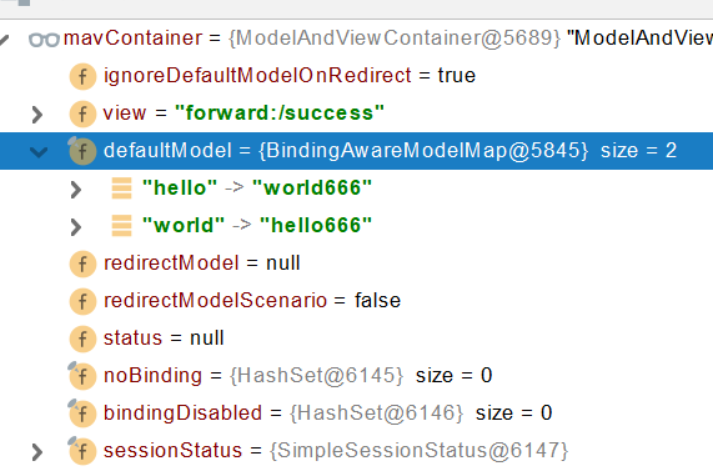The image size is (715, 471).
Task: Click field icon of ignoreDefaultModelOnRedirect
Action: pos(83,76)
